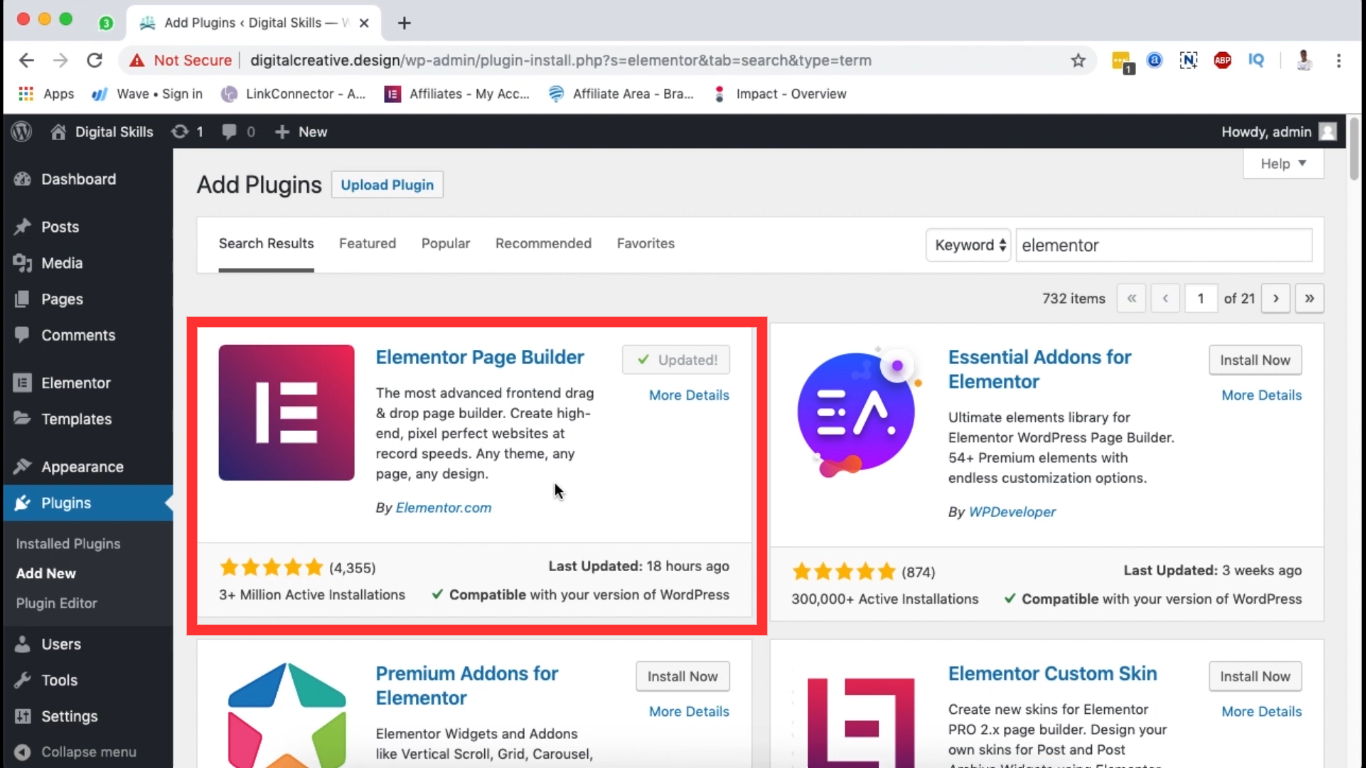The image size is (1366, 768).
Task: Open the WPDeveloper author link
Action: [1012, 512]
